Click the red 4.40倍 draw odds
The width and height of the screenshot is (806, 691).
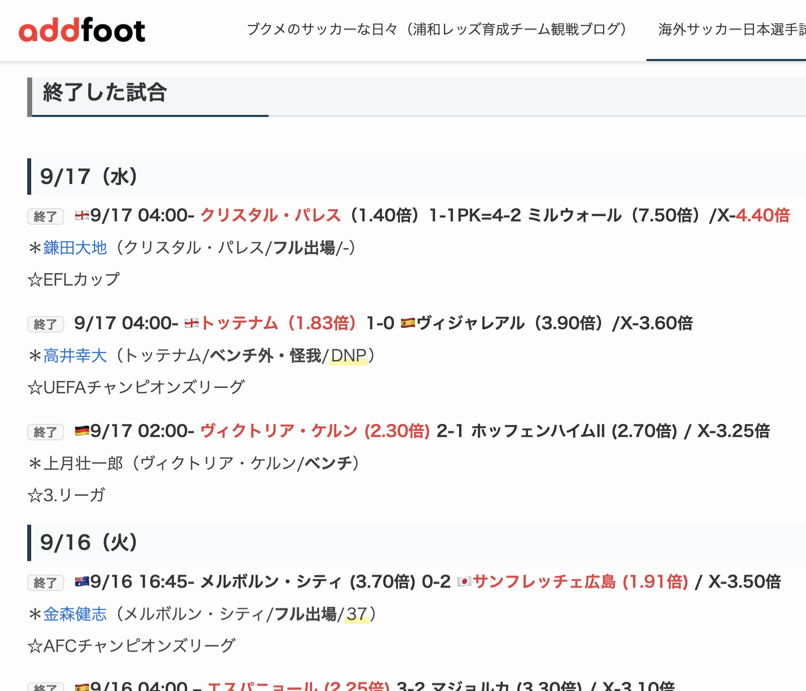pos(762,215)
